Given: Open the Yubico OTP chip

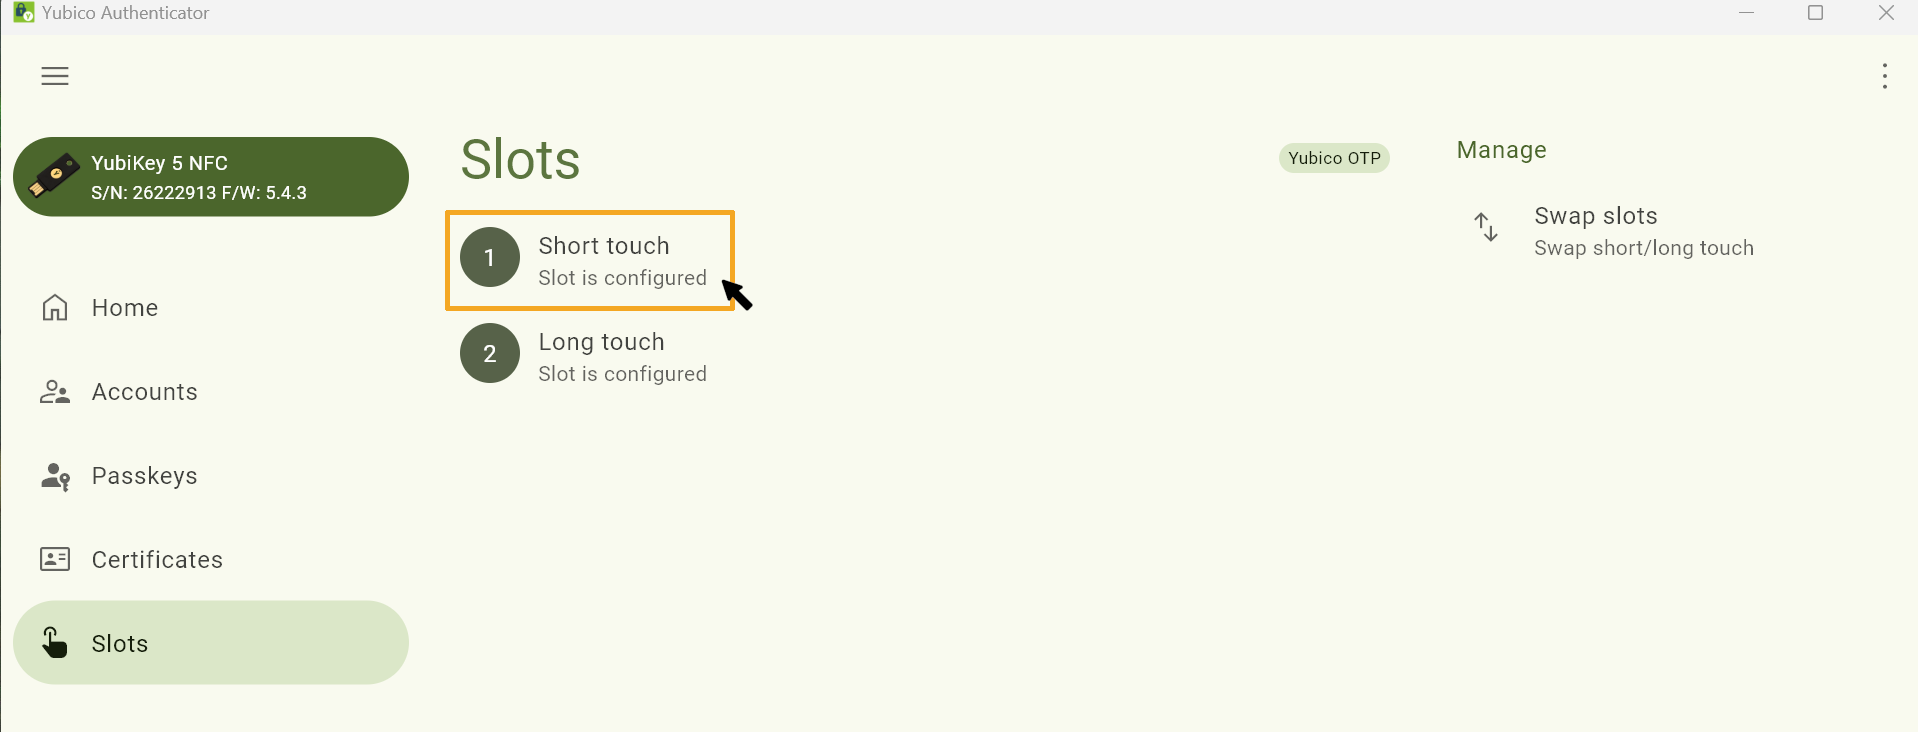Looking at the screenshot, I should click(1334, 157).
